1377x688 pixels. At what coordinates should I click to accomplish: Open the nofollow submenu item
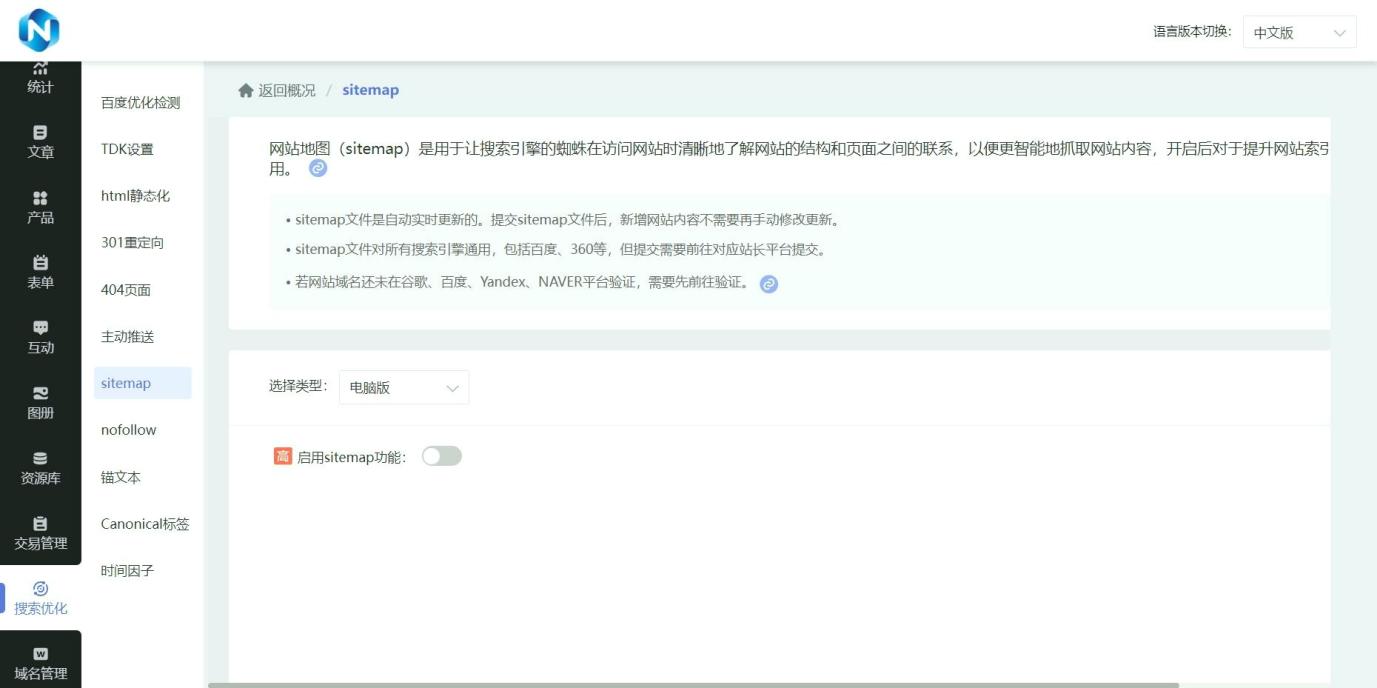[x=128, y=430]
